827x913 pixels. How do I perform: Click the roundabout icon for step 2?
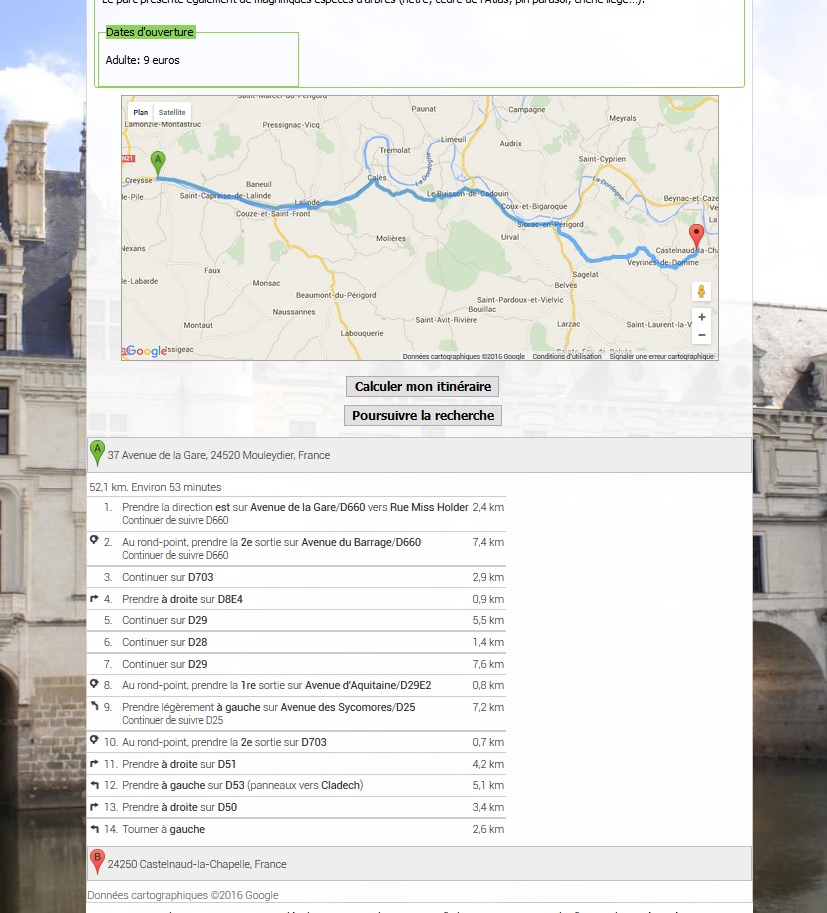[94, 540]
